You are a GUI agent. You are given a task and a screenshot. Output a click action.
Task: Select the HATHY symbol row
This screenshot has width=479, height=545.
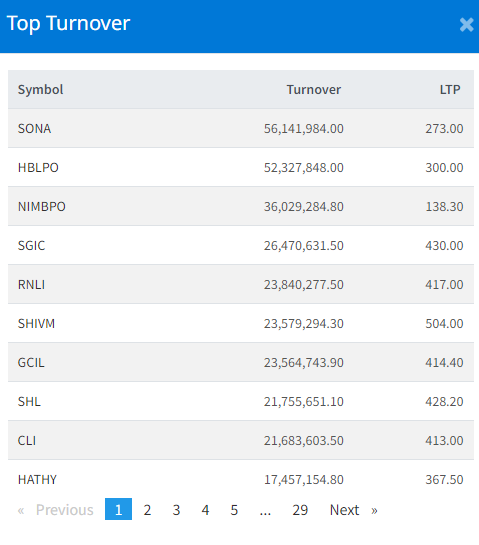coord(241,479)
